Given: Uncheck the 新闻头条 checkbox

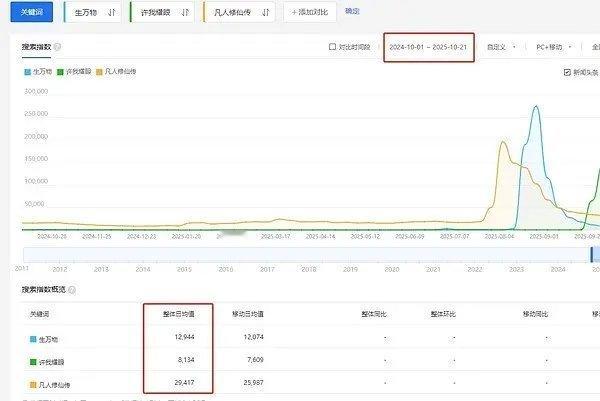Looking at the screenshot, I should (x=567, y=72).
